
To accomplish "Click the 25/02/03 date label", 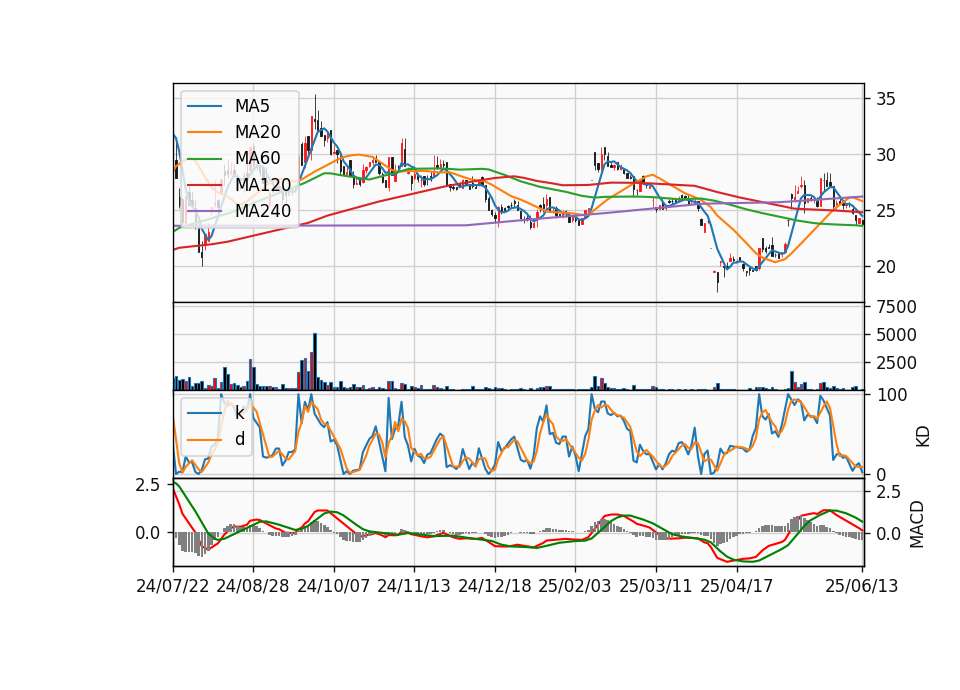I will click(575, 586).
